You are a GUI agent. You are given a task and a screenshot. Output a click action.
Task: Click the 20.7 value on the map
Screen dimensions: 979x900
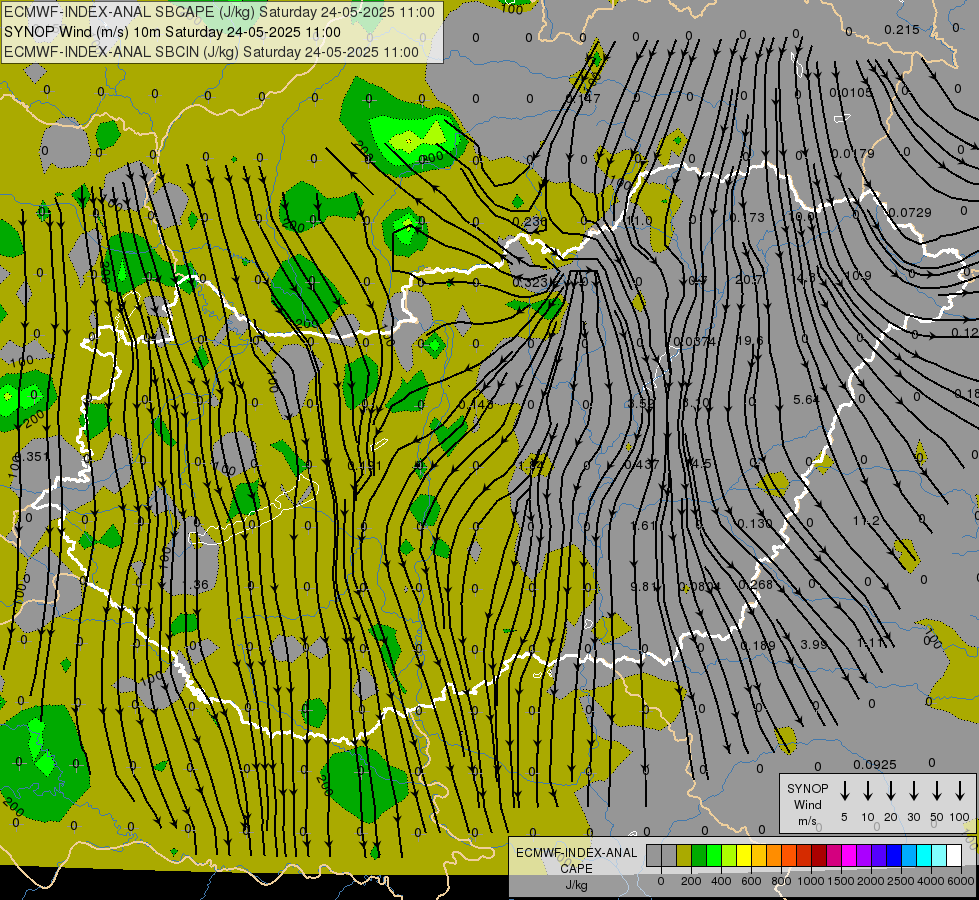pos(749,279)
